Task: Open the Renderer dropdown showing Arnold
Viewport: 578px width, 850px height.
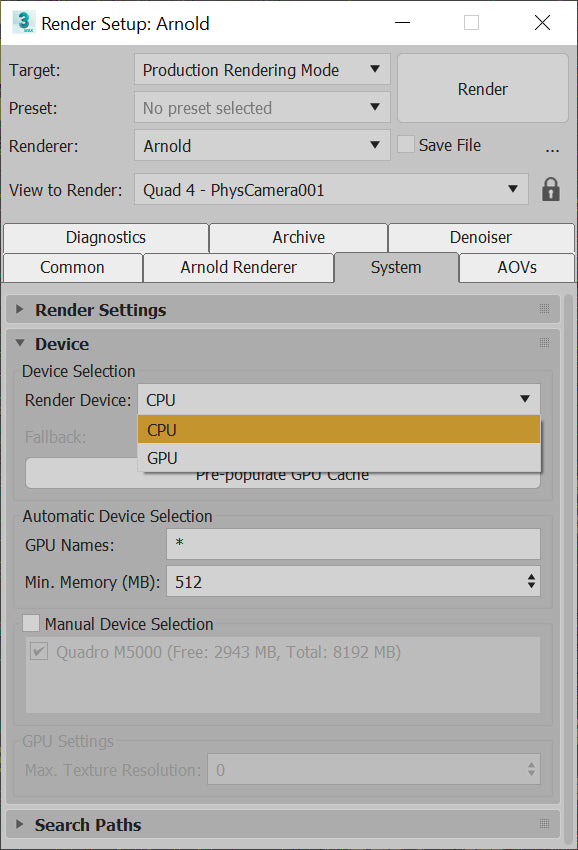Action: coord(262,145)
